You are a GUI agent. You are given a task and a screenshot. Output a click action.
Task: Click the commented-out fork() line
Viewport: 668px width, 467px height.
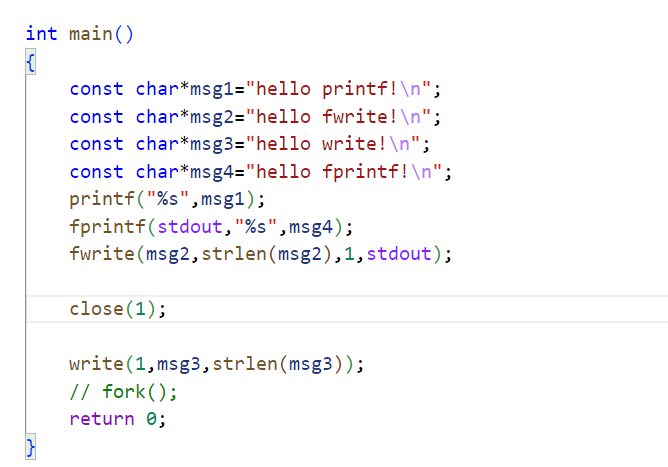click(123, 392)
